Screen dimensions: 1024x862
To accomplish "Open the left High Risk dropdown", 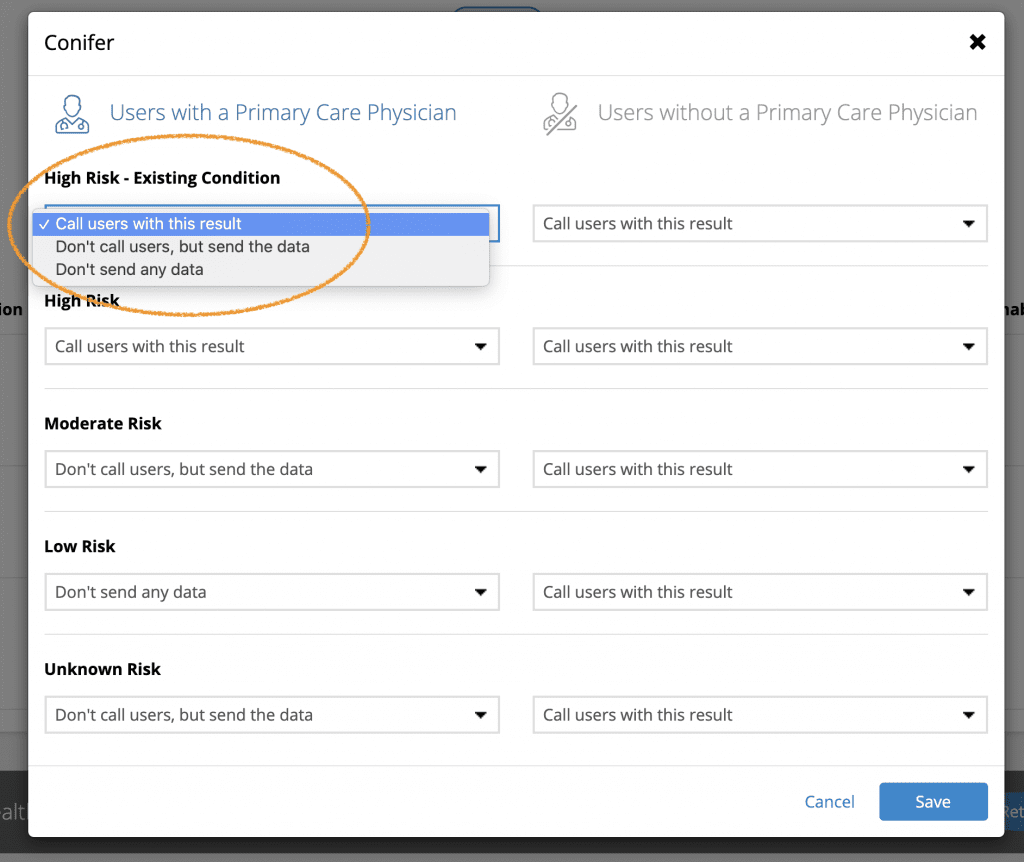I will pyautogui.click(x=272, y=346).
